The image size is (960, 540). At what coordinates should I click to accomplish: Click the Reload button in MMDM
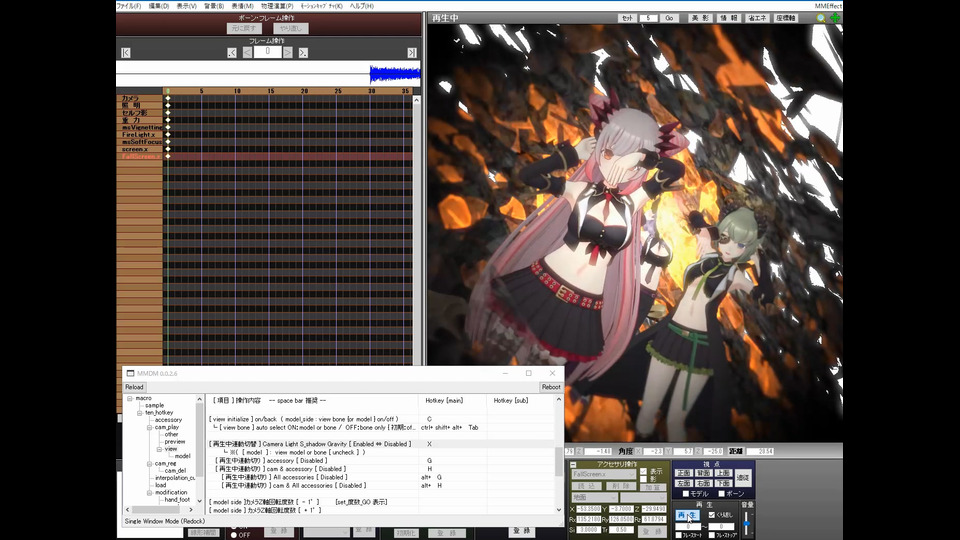134,387
